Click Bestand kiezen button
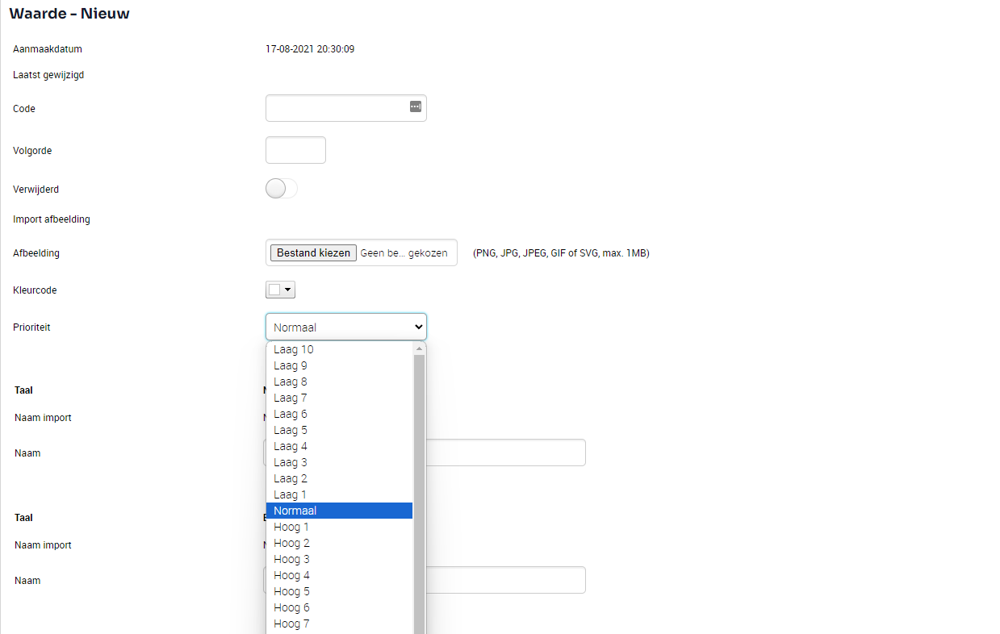The image size is (1000, 634). tap(313, 253)
